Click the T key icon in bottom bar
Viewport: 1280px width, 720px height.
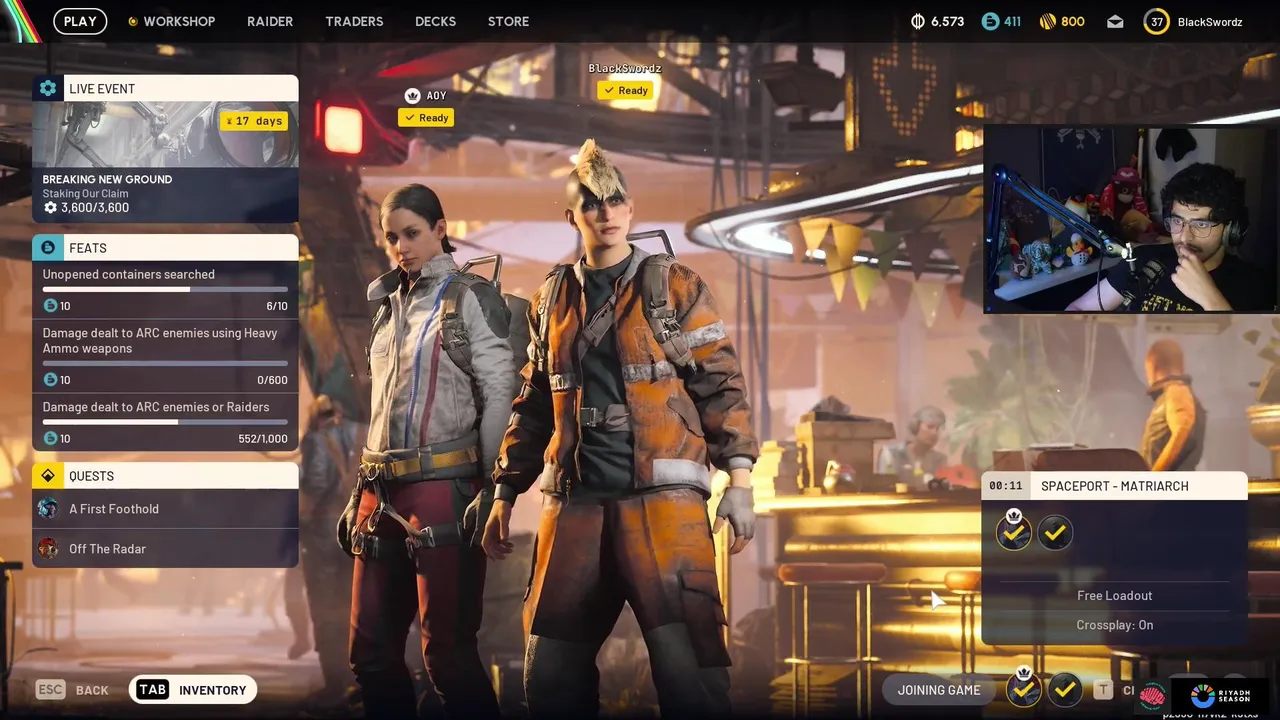click(1102, 689)
